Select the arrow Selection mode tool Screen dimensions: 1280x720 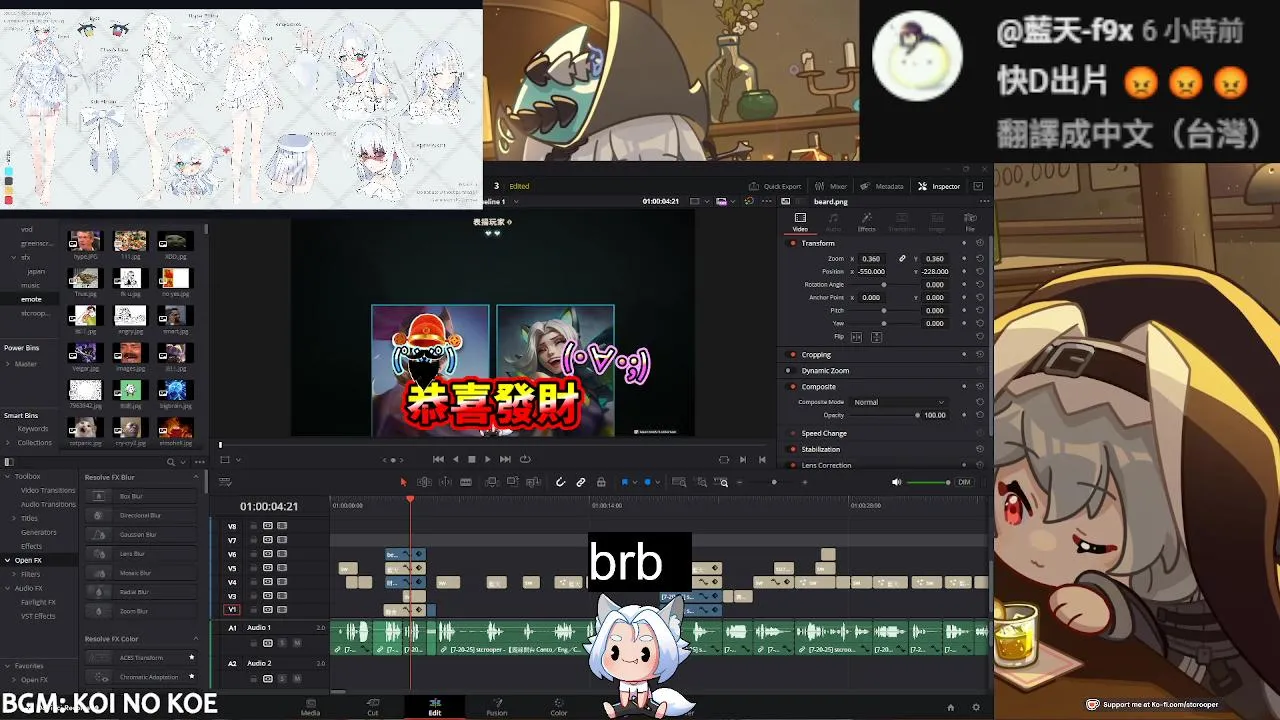pyautogui.click(x=404, y=482)
